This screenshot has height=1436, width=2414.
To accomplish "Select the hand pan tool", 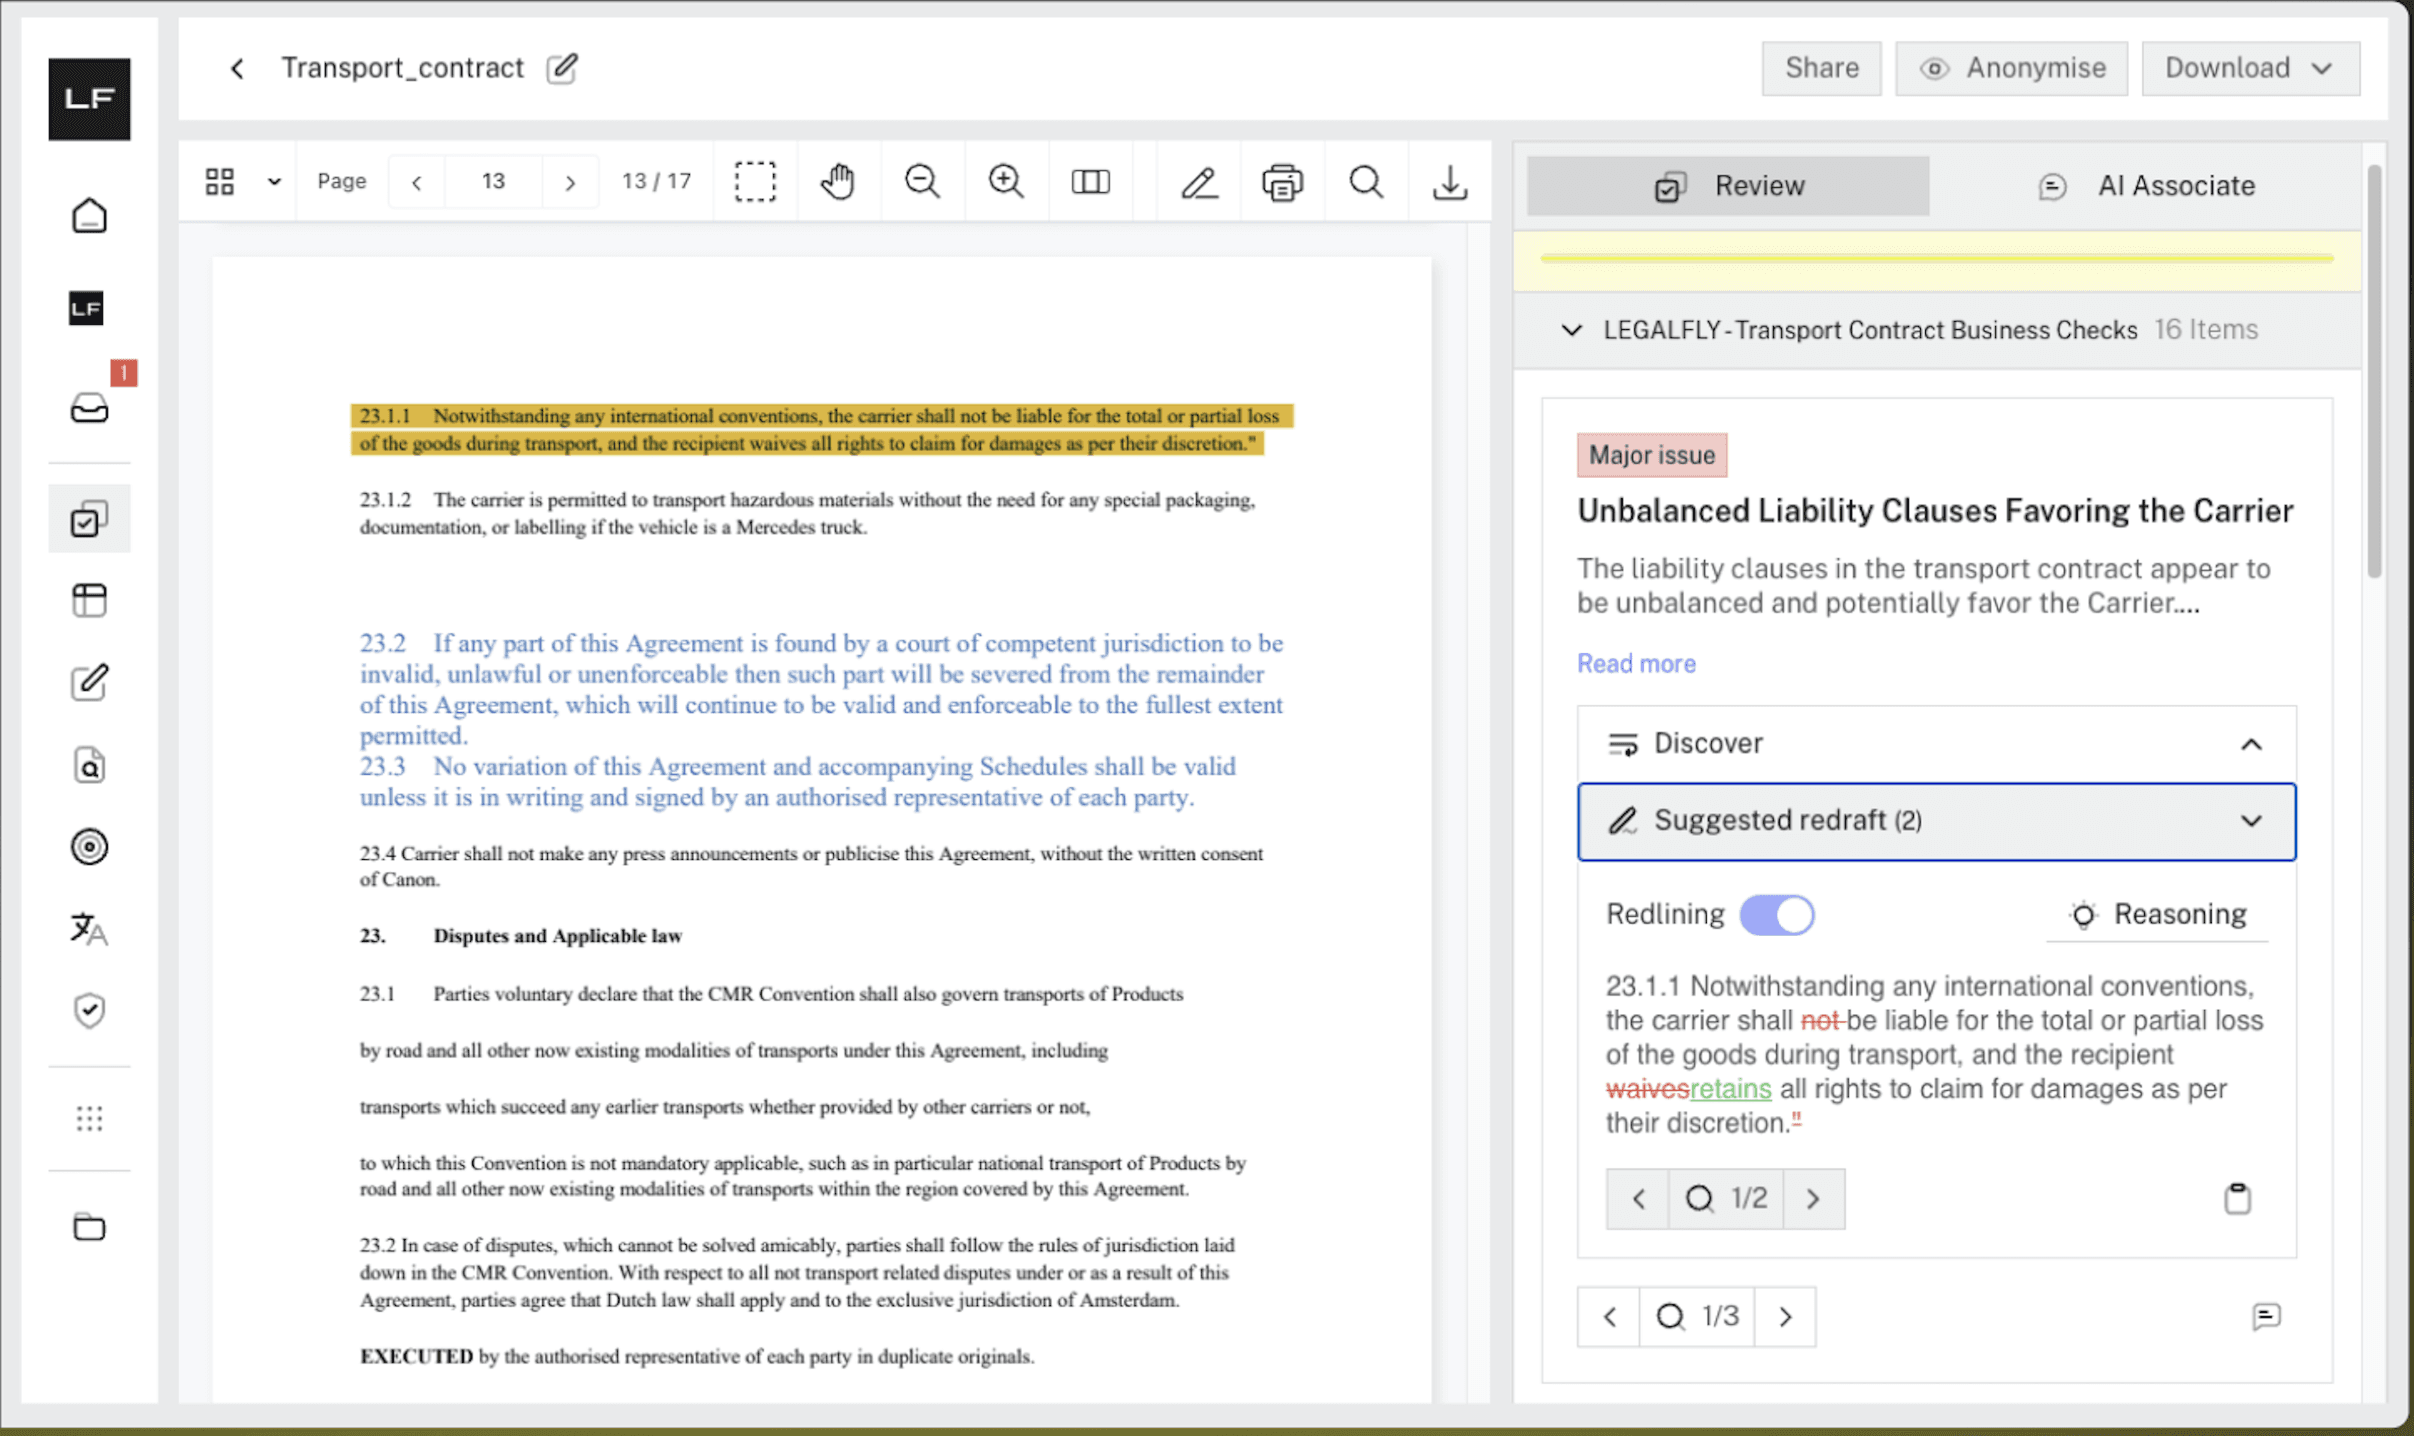I will pos(838,182).
